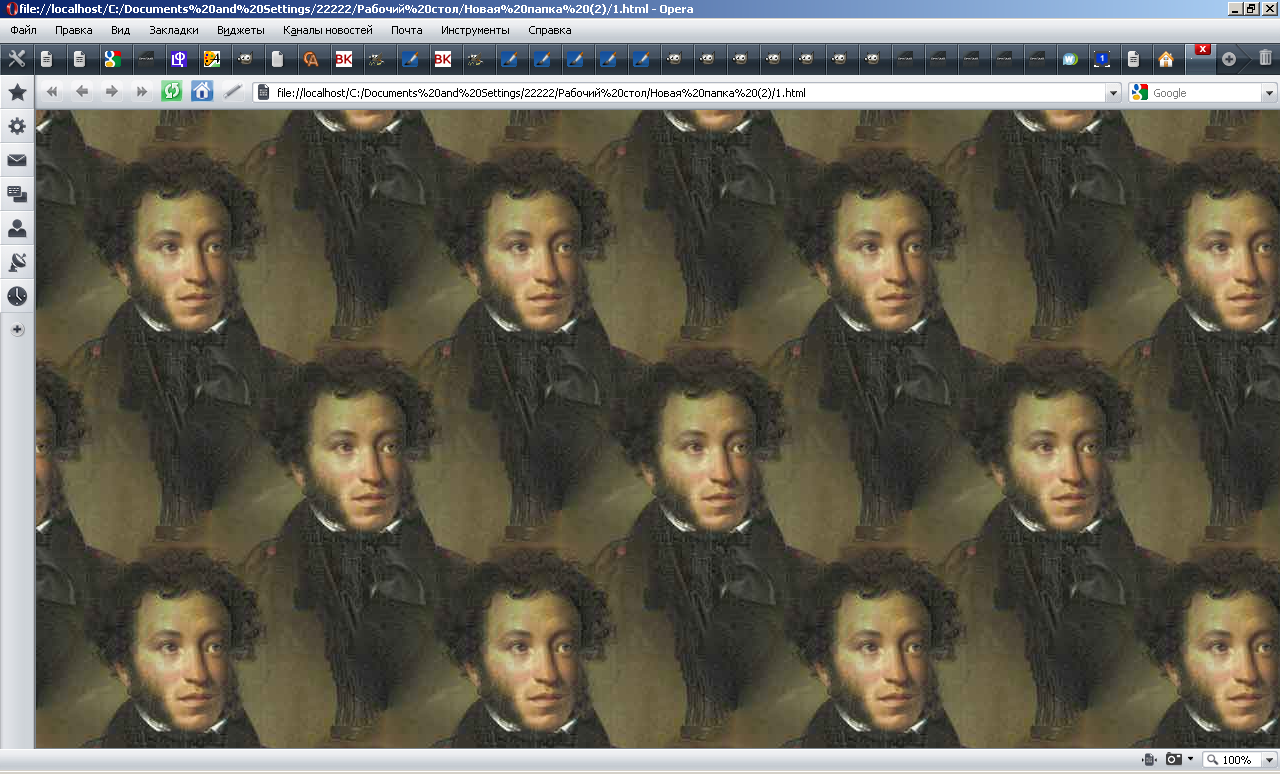Restore down the Opera window
The width and height of the screenshot is (1280, 774).
click(x=1251, y=9)
